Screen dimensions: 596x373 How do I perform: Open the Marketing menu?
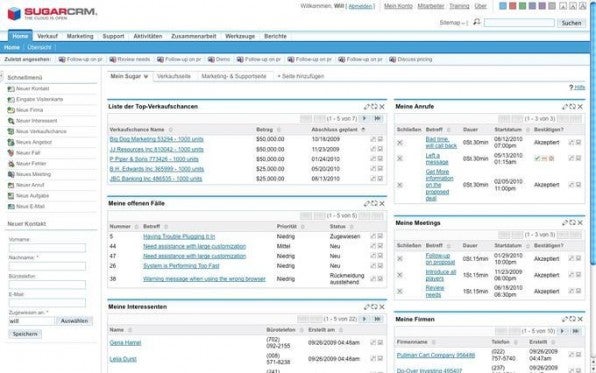pos(80,36)
